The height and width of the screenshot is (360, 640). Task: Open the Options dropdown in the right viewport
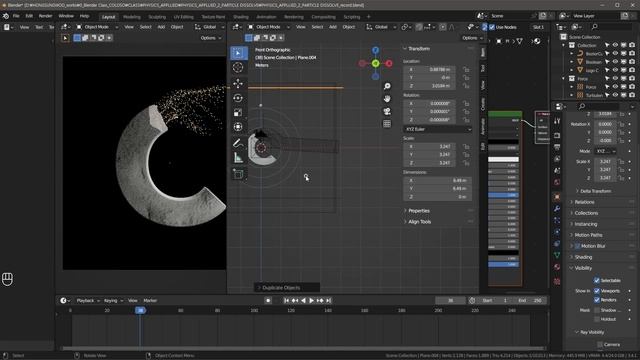coord(472,38)
